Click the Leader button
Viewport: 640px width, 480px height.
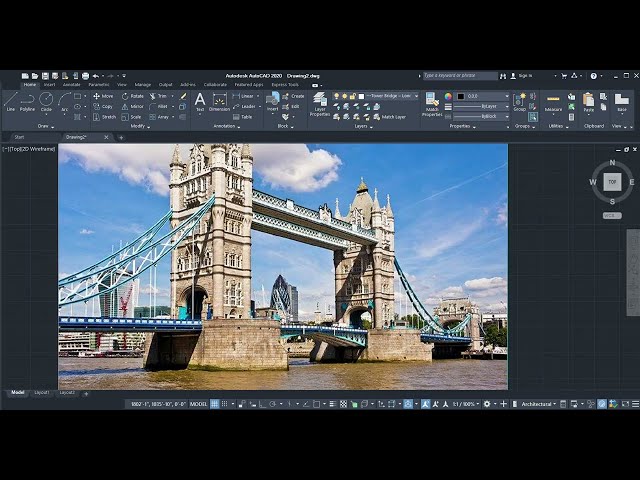tap(244, 107)
